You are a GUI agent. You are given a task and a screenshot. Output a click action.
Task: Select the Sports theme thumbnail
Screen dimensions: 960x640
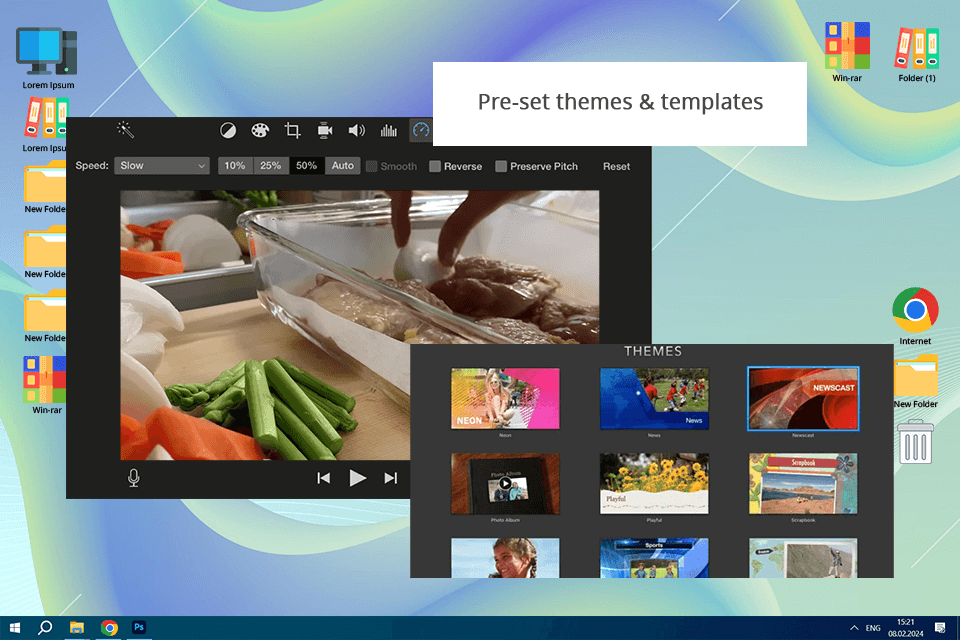click(654, 558)
